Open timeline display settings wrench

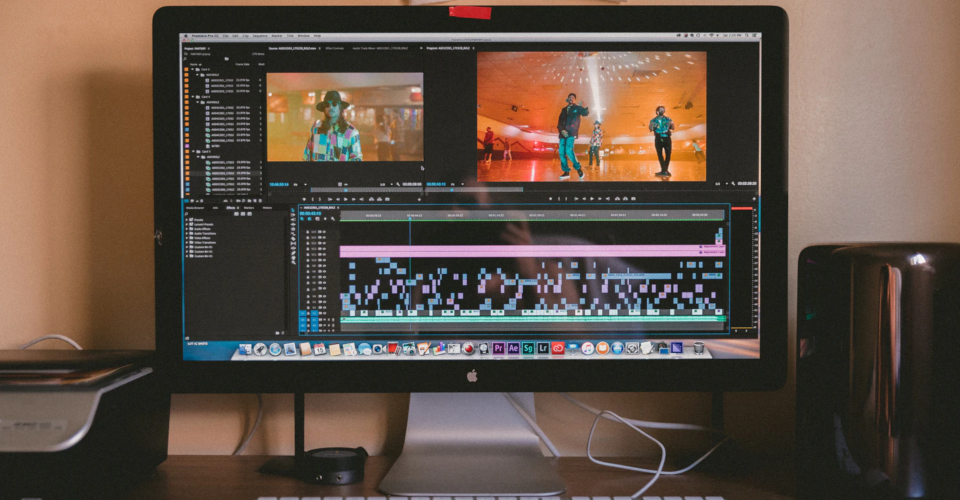[x=332, y=218]
